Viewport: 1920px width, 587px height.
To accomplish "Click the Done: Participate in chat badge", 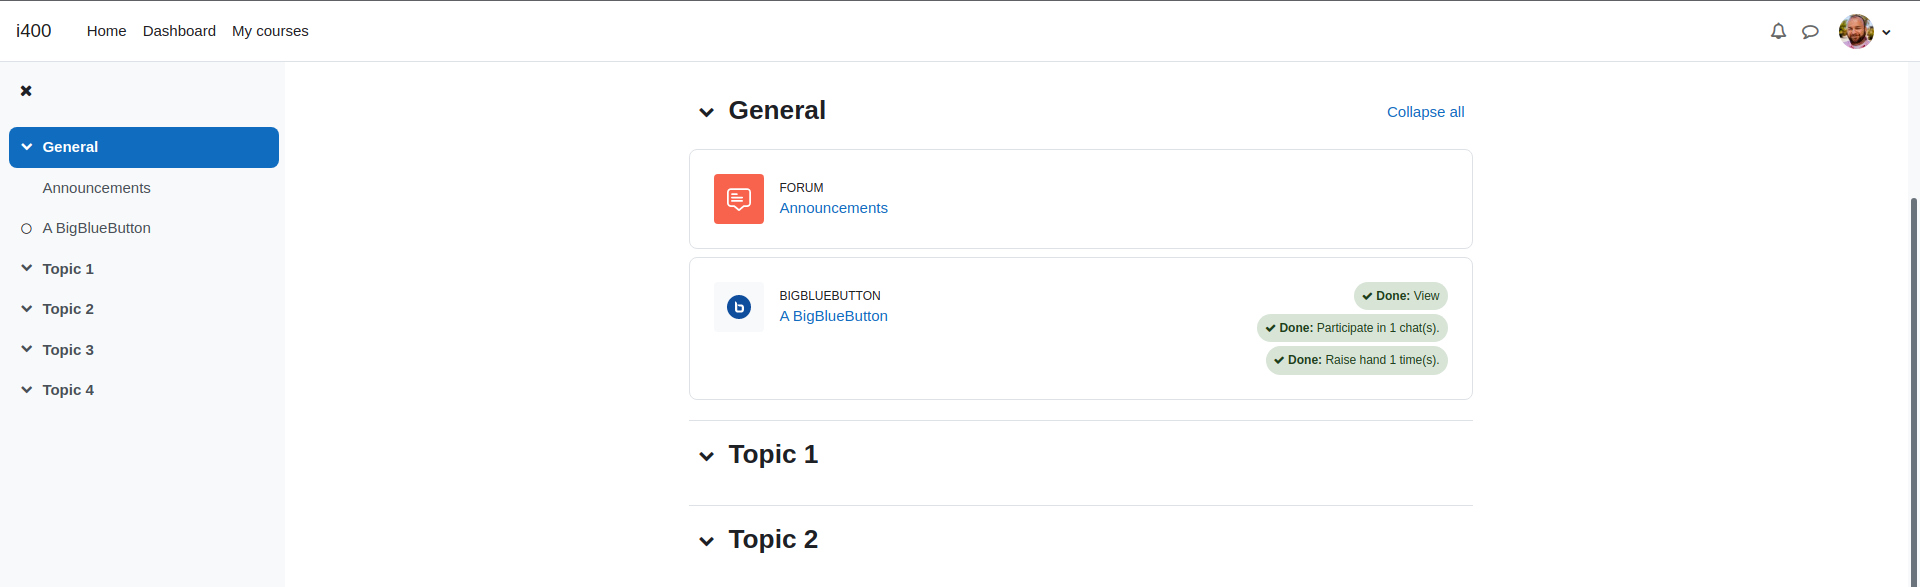I will pos(1352,328).
